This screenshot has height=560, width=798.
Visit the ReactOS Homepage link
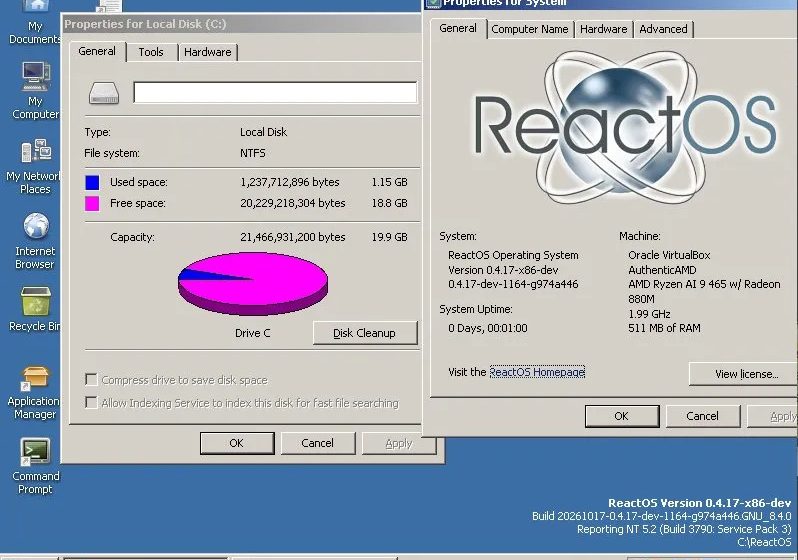pyautogui.click(x=537, y=372)
